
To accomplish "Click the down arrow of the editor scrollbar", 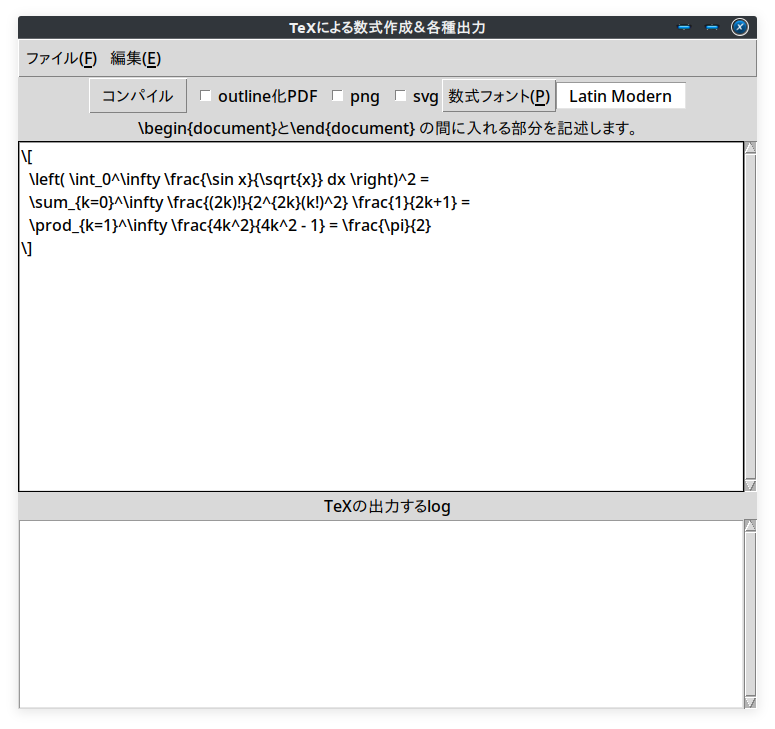I will pos(750,485).
